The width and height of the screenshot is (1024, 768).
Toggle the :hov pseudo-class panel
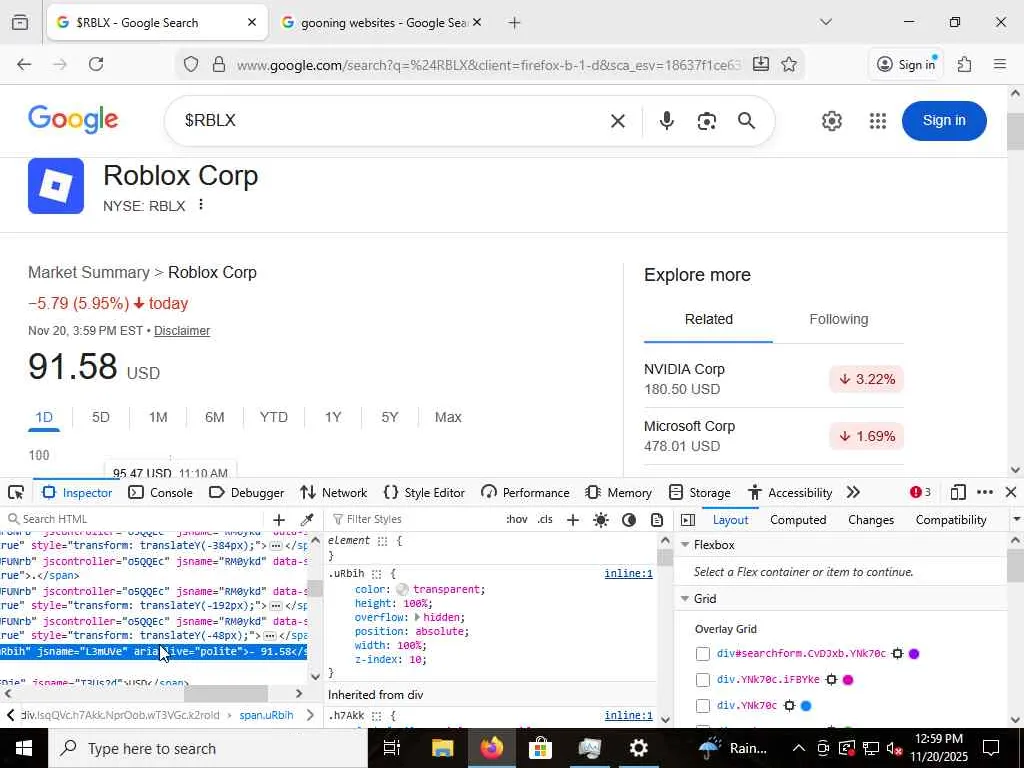click(516, 519)
